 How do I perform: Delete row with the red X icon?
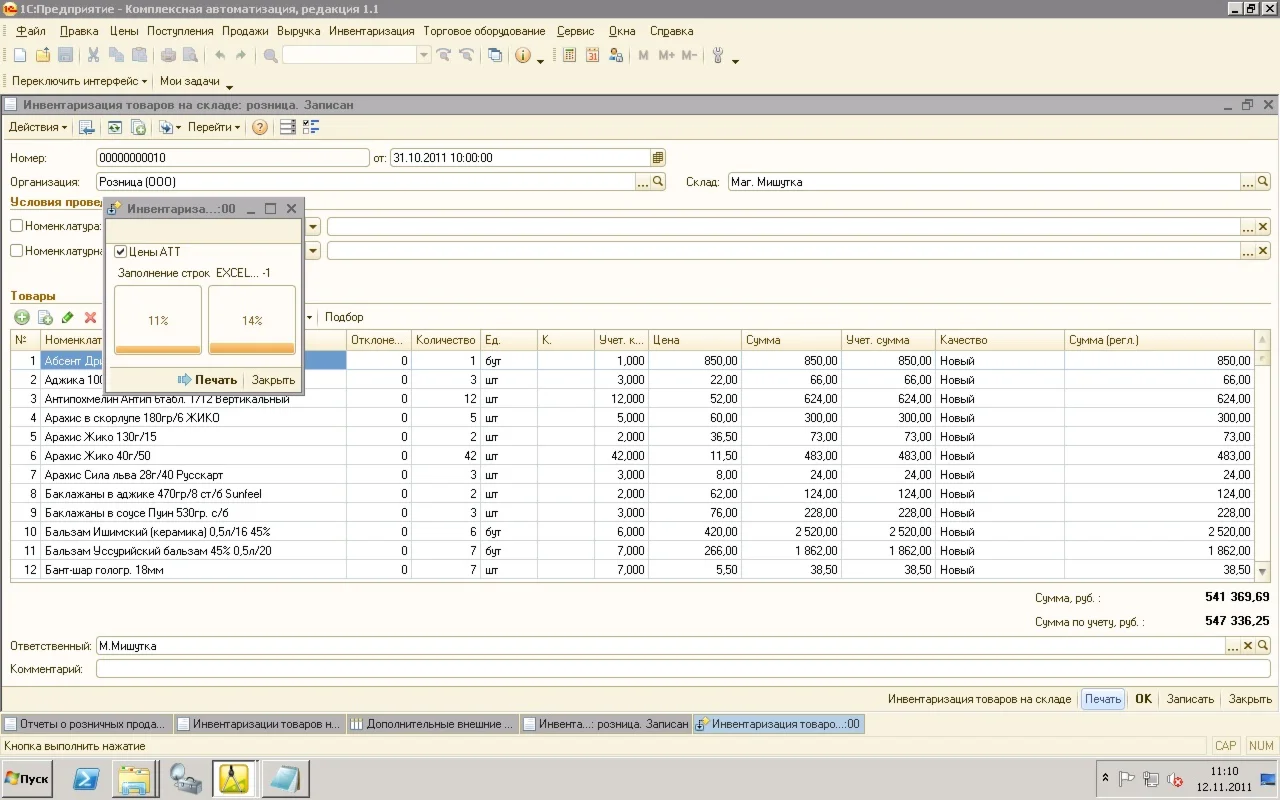[90, 317]
